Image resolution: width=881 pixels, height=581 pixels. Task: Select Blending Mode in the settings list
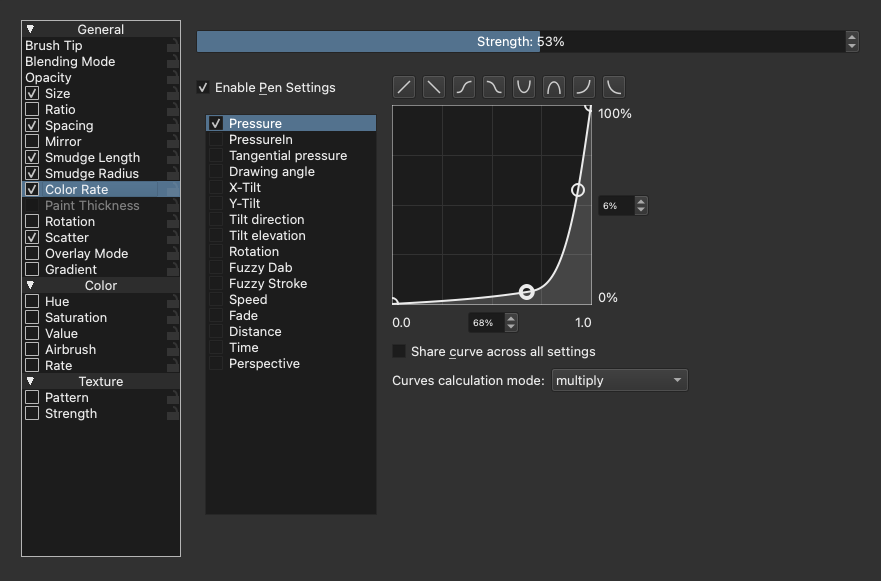coord(70,62)
